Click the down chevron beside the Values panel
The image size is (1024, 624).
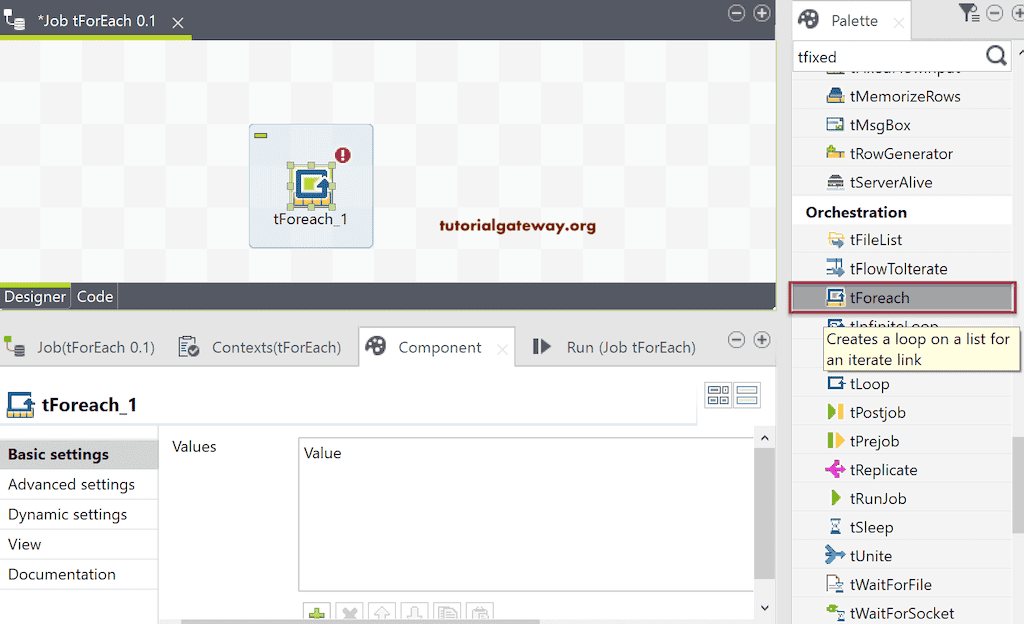click(764, 607)
